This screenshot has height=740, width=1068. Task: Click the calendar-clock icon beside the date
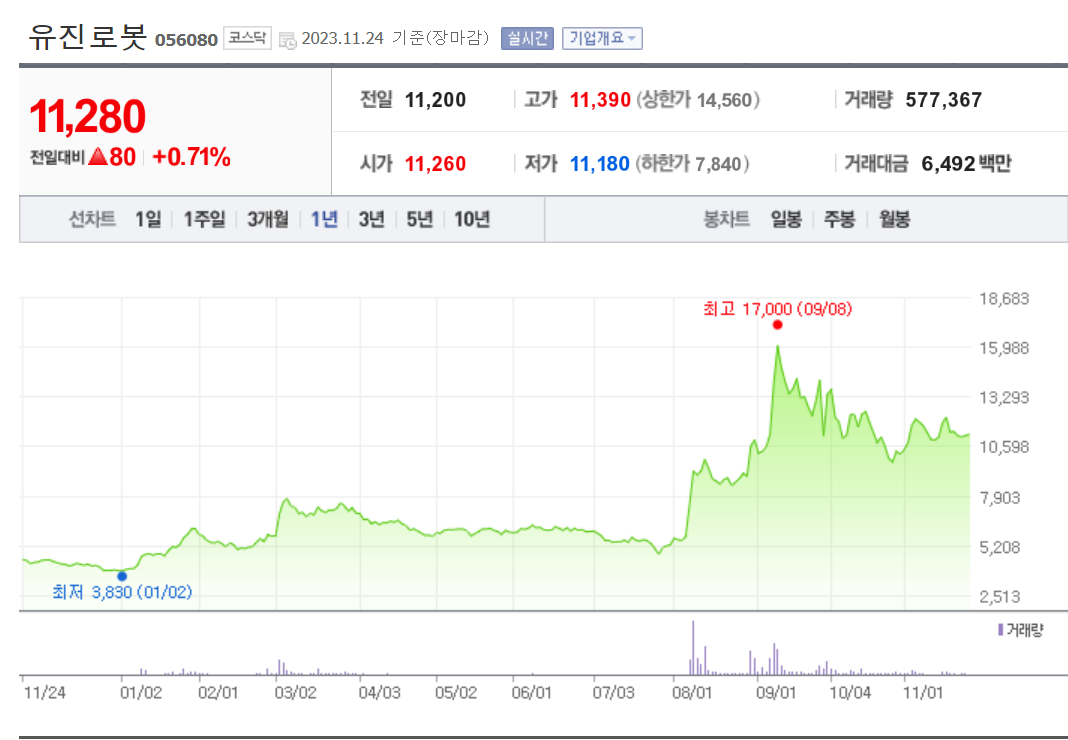click(287, 40)
